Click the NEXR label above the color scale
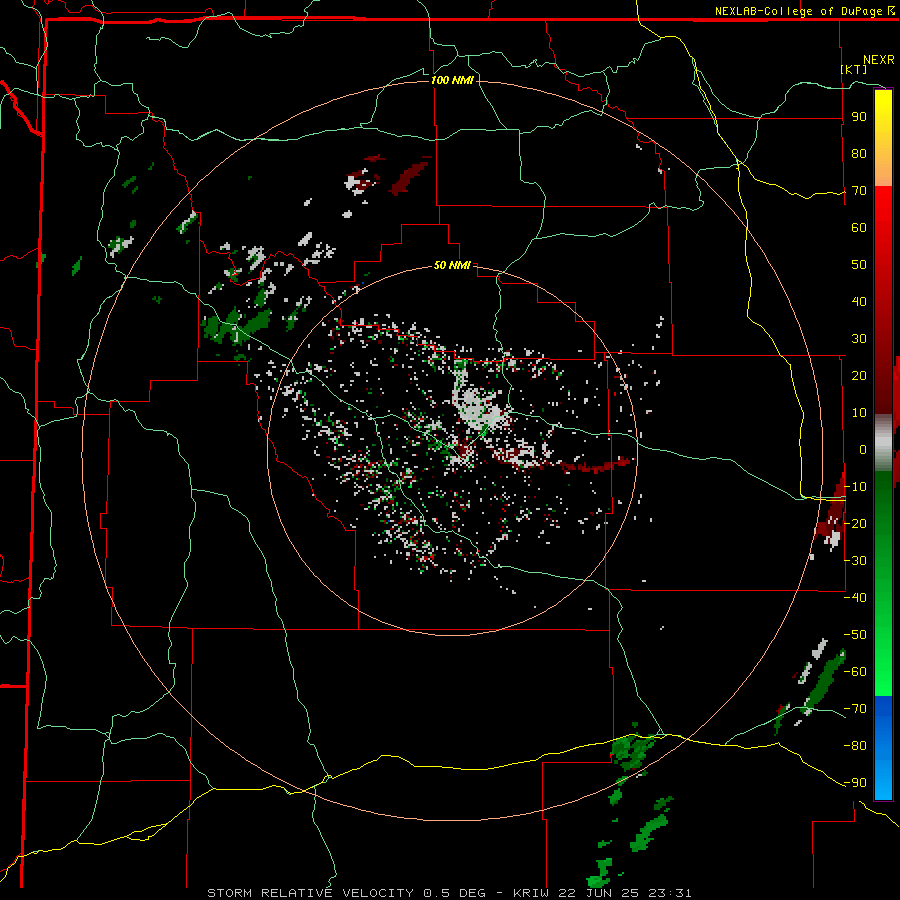This screenshot has width=900, height=900. pyautogui.click(x=878, y=60)
